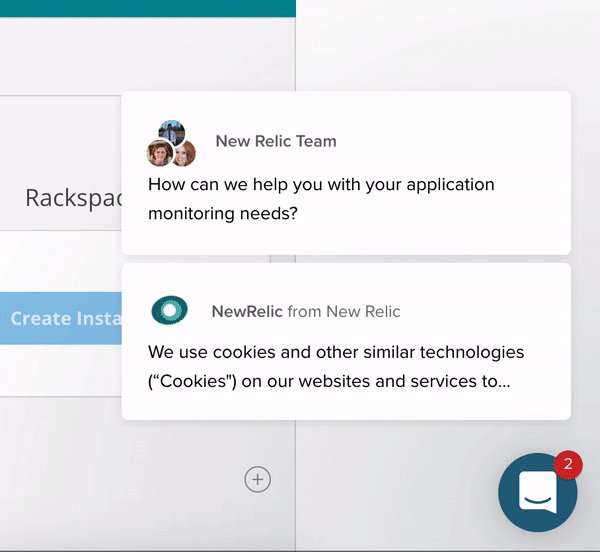The height and width of the screenshot is (552, 600).
Task: Open the cookies notice message card
Action: click(x=346, y=342)
